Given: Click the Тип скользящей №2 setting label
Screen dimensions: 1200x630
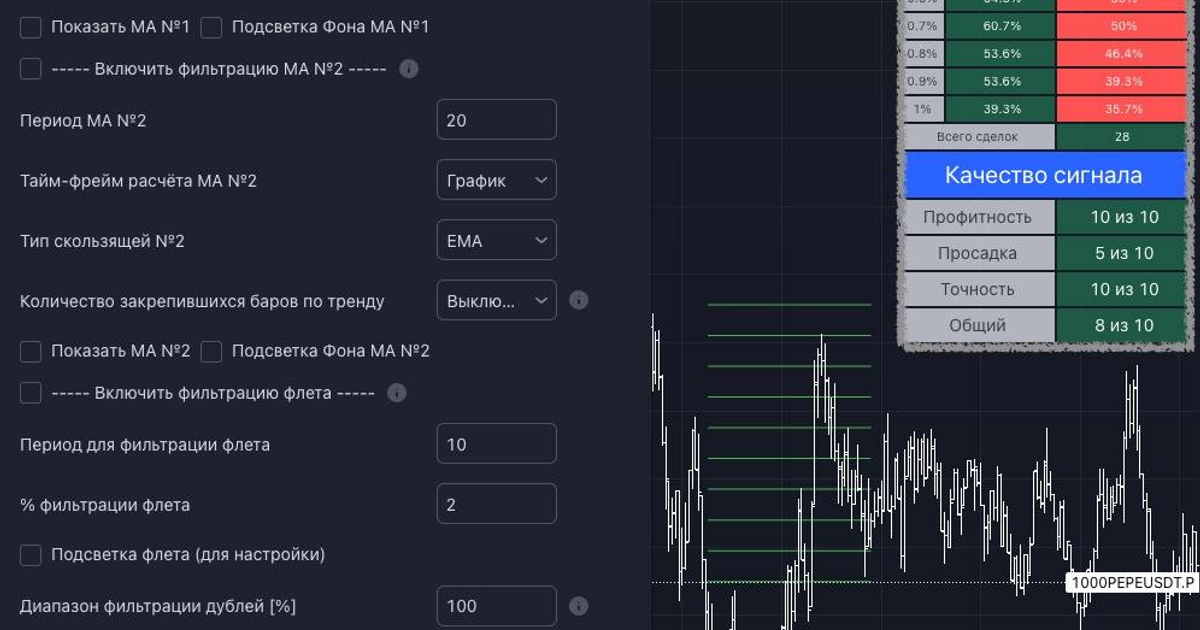Looking at the screenshot, I should click(103, 241).
